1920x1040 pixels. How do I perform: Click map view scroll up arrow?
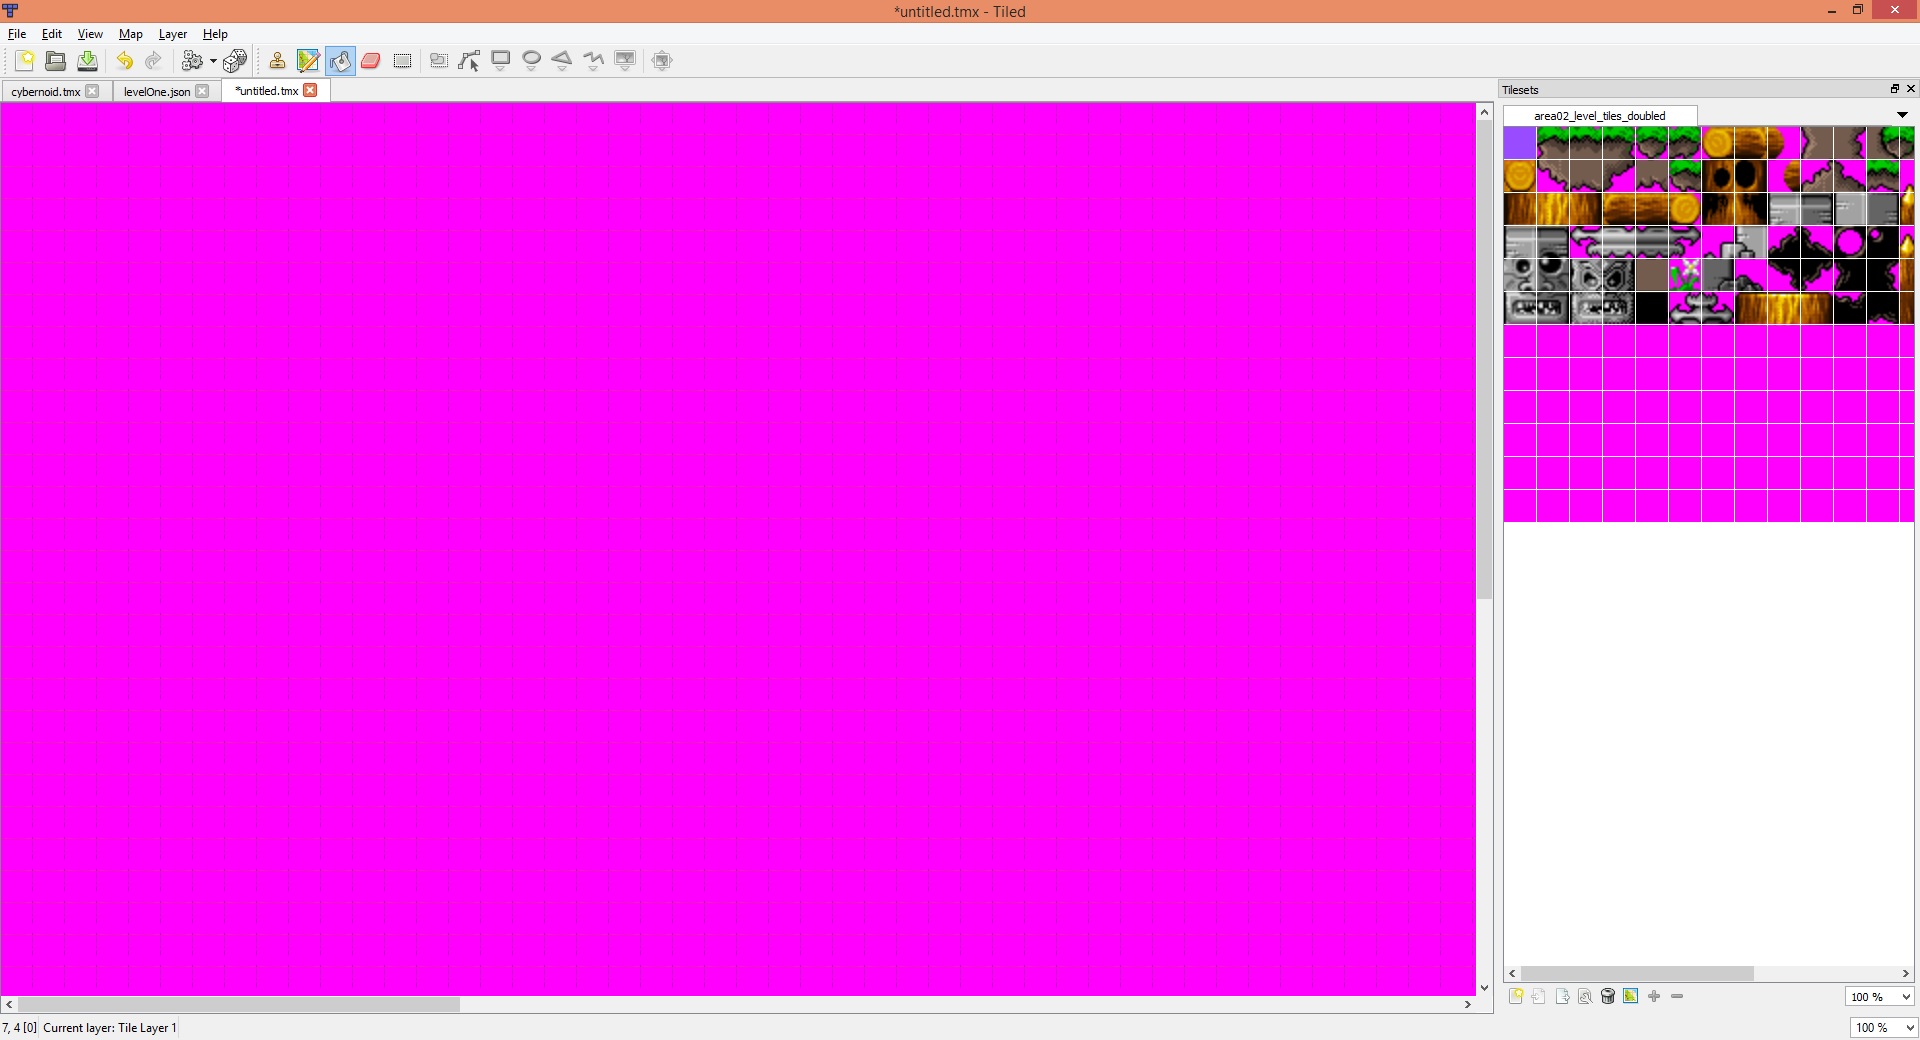(1484, 112)
